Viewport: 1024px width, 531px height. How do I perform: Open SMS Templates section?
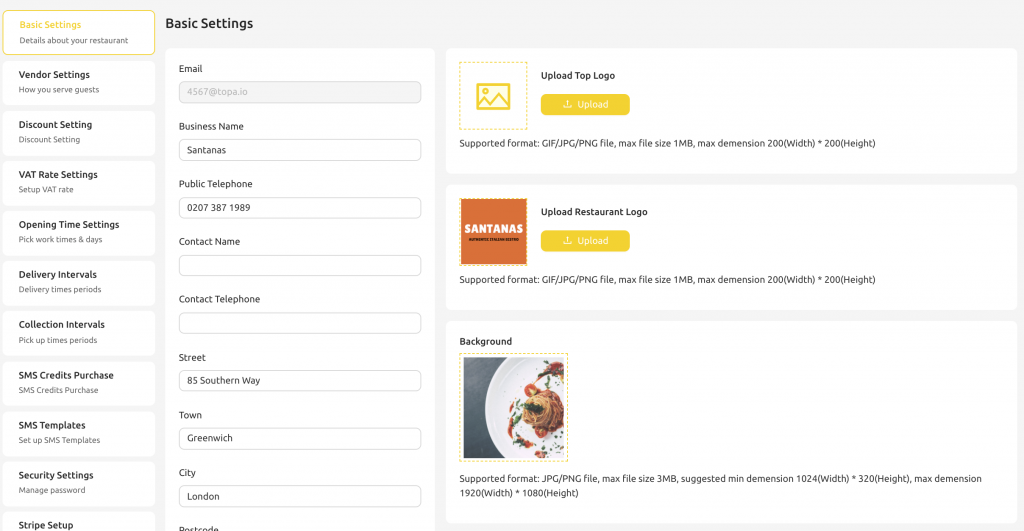click(78, 433)
